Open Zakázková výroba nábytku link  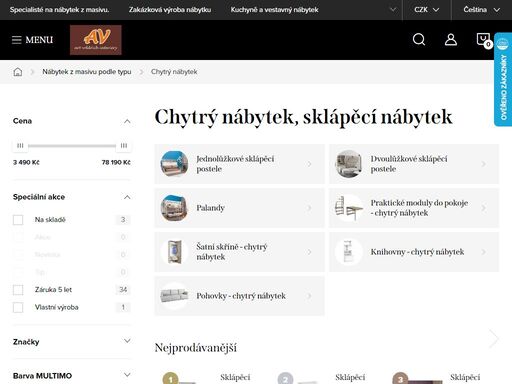170,10
